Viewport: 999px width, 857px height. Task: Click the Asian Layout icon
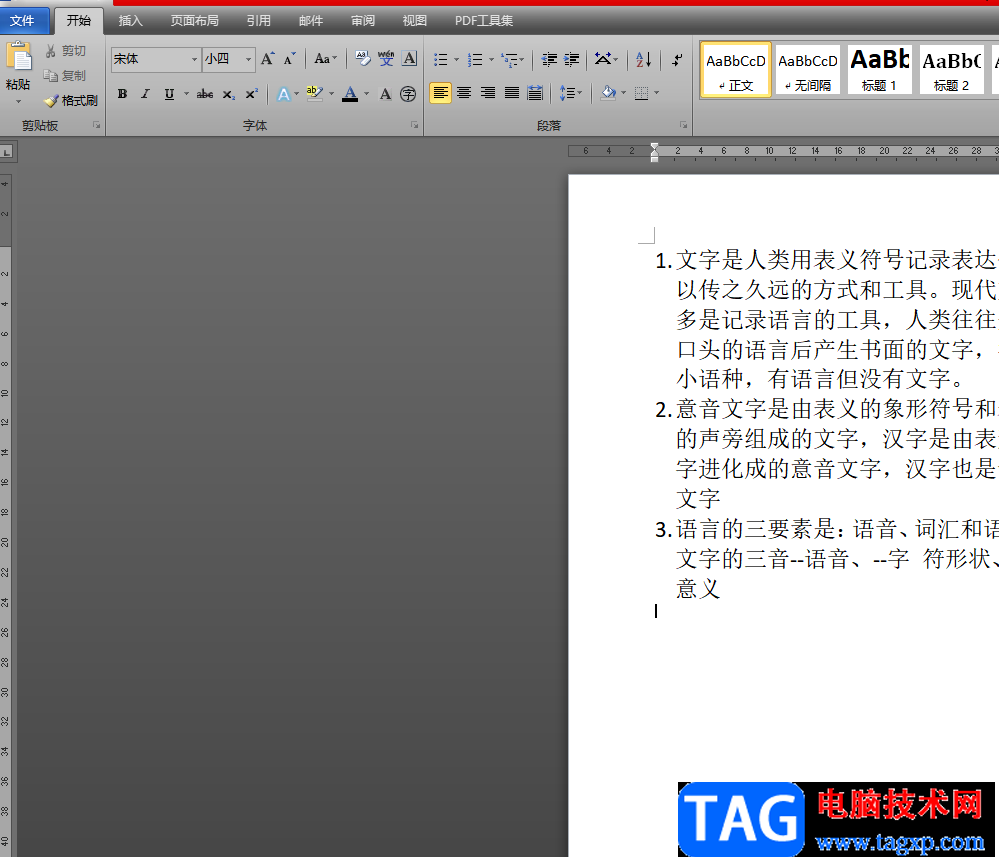pyautogui.click(x=603, y=59)
